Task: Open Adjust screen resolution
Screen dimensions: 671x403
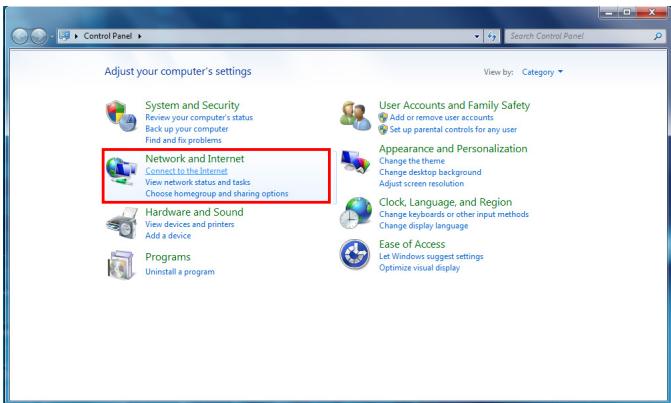Action: (x=421, y=184)
